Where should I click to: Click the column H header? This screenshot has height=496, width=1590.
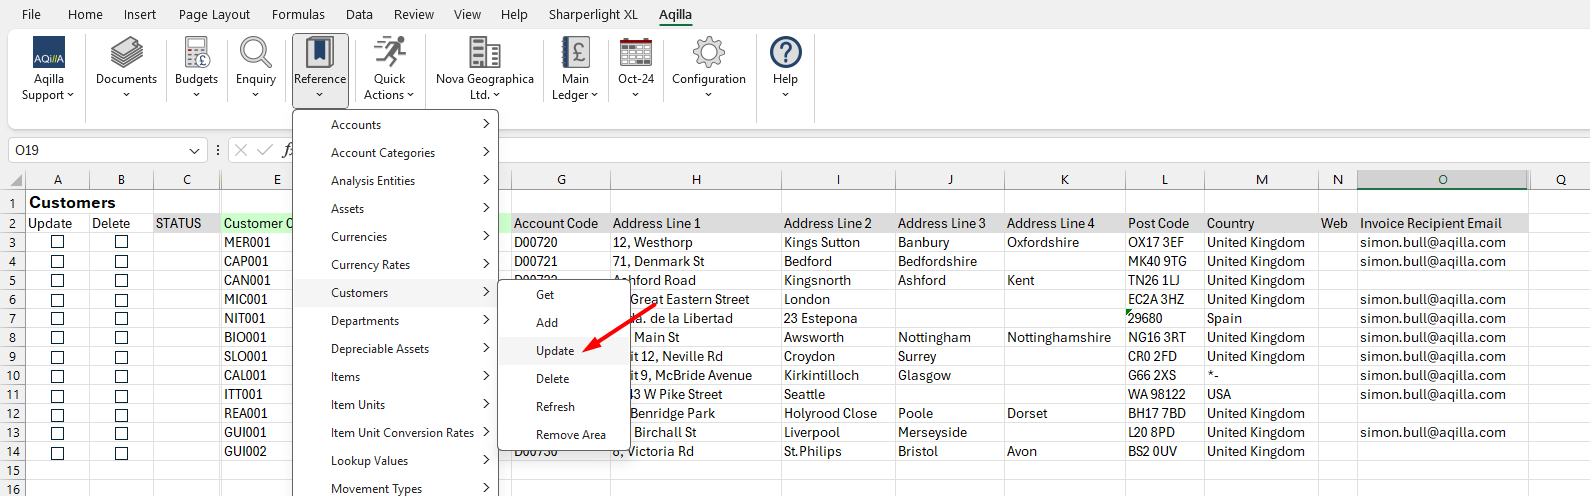[696, 180]
